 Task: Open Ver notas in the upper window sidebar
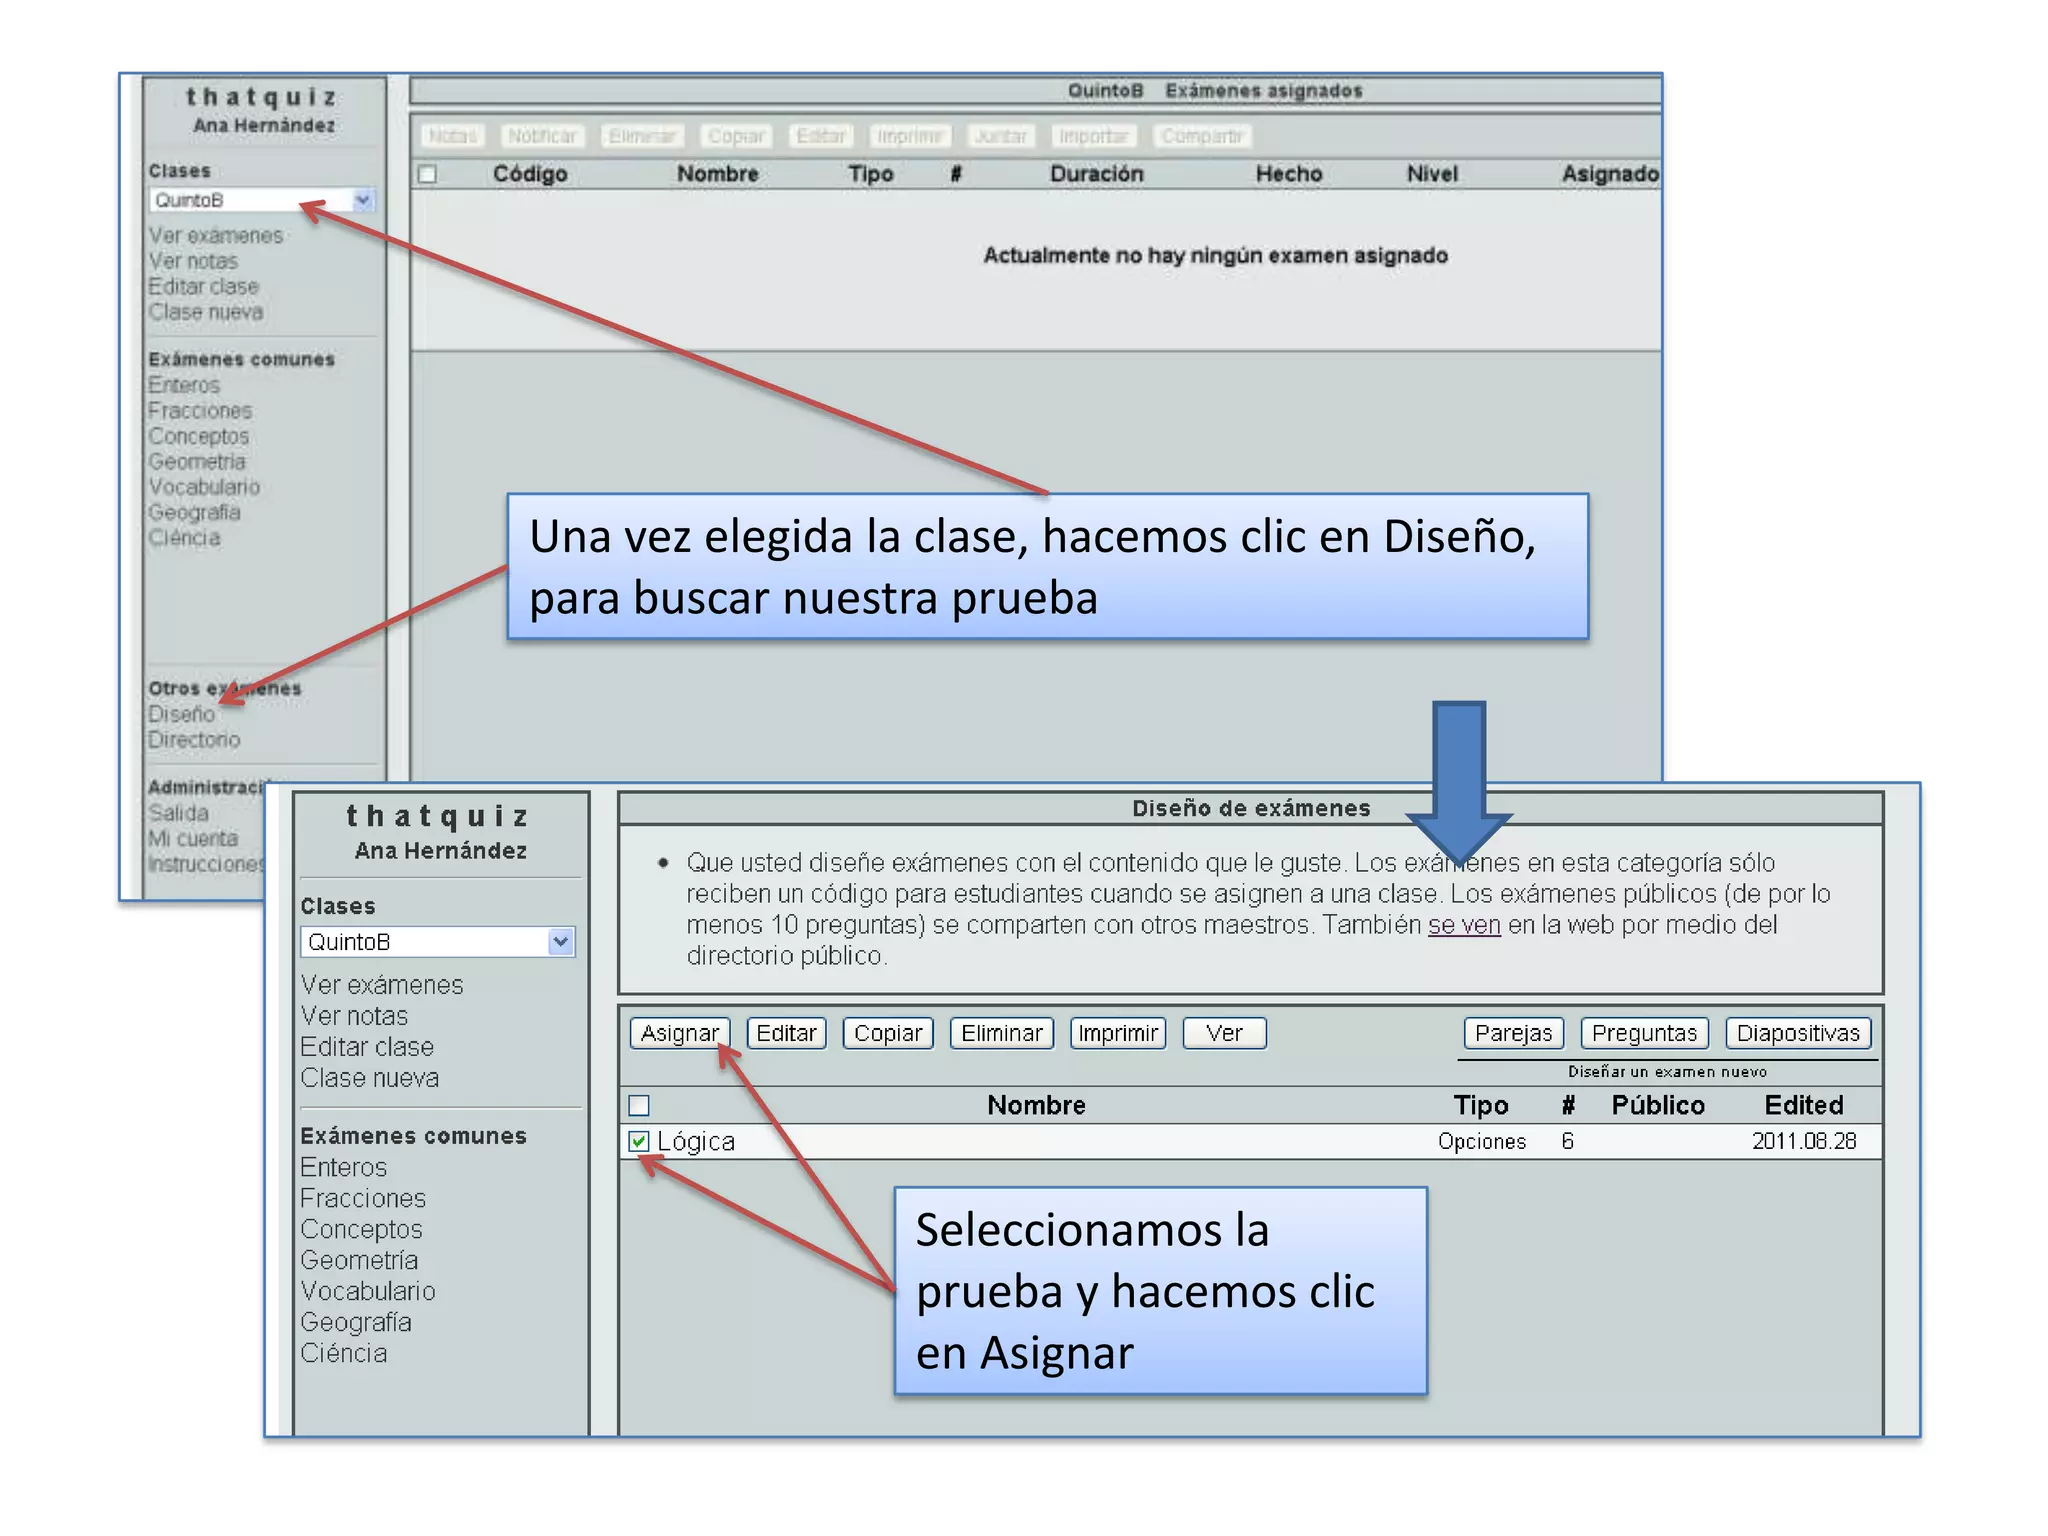193,262
